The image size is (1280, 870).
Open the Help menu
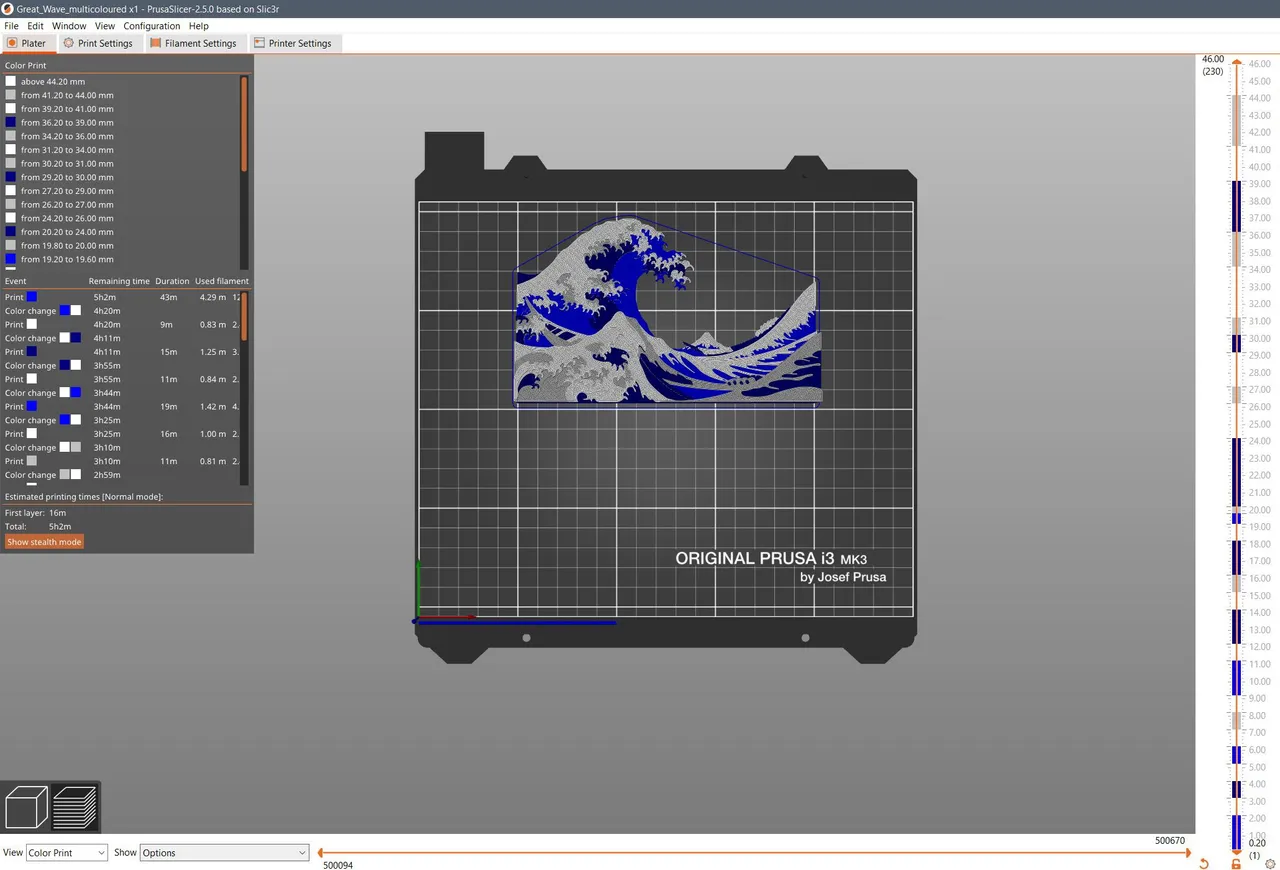click(x=198, y=26)
